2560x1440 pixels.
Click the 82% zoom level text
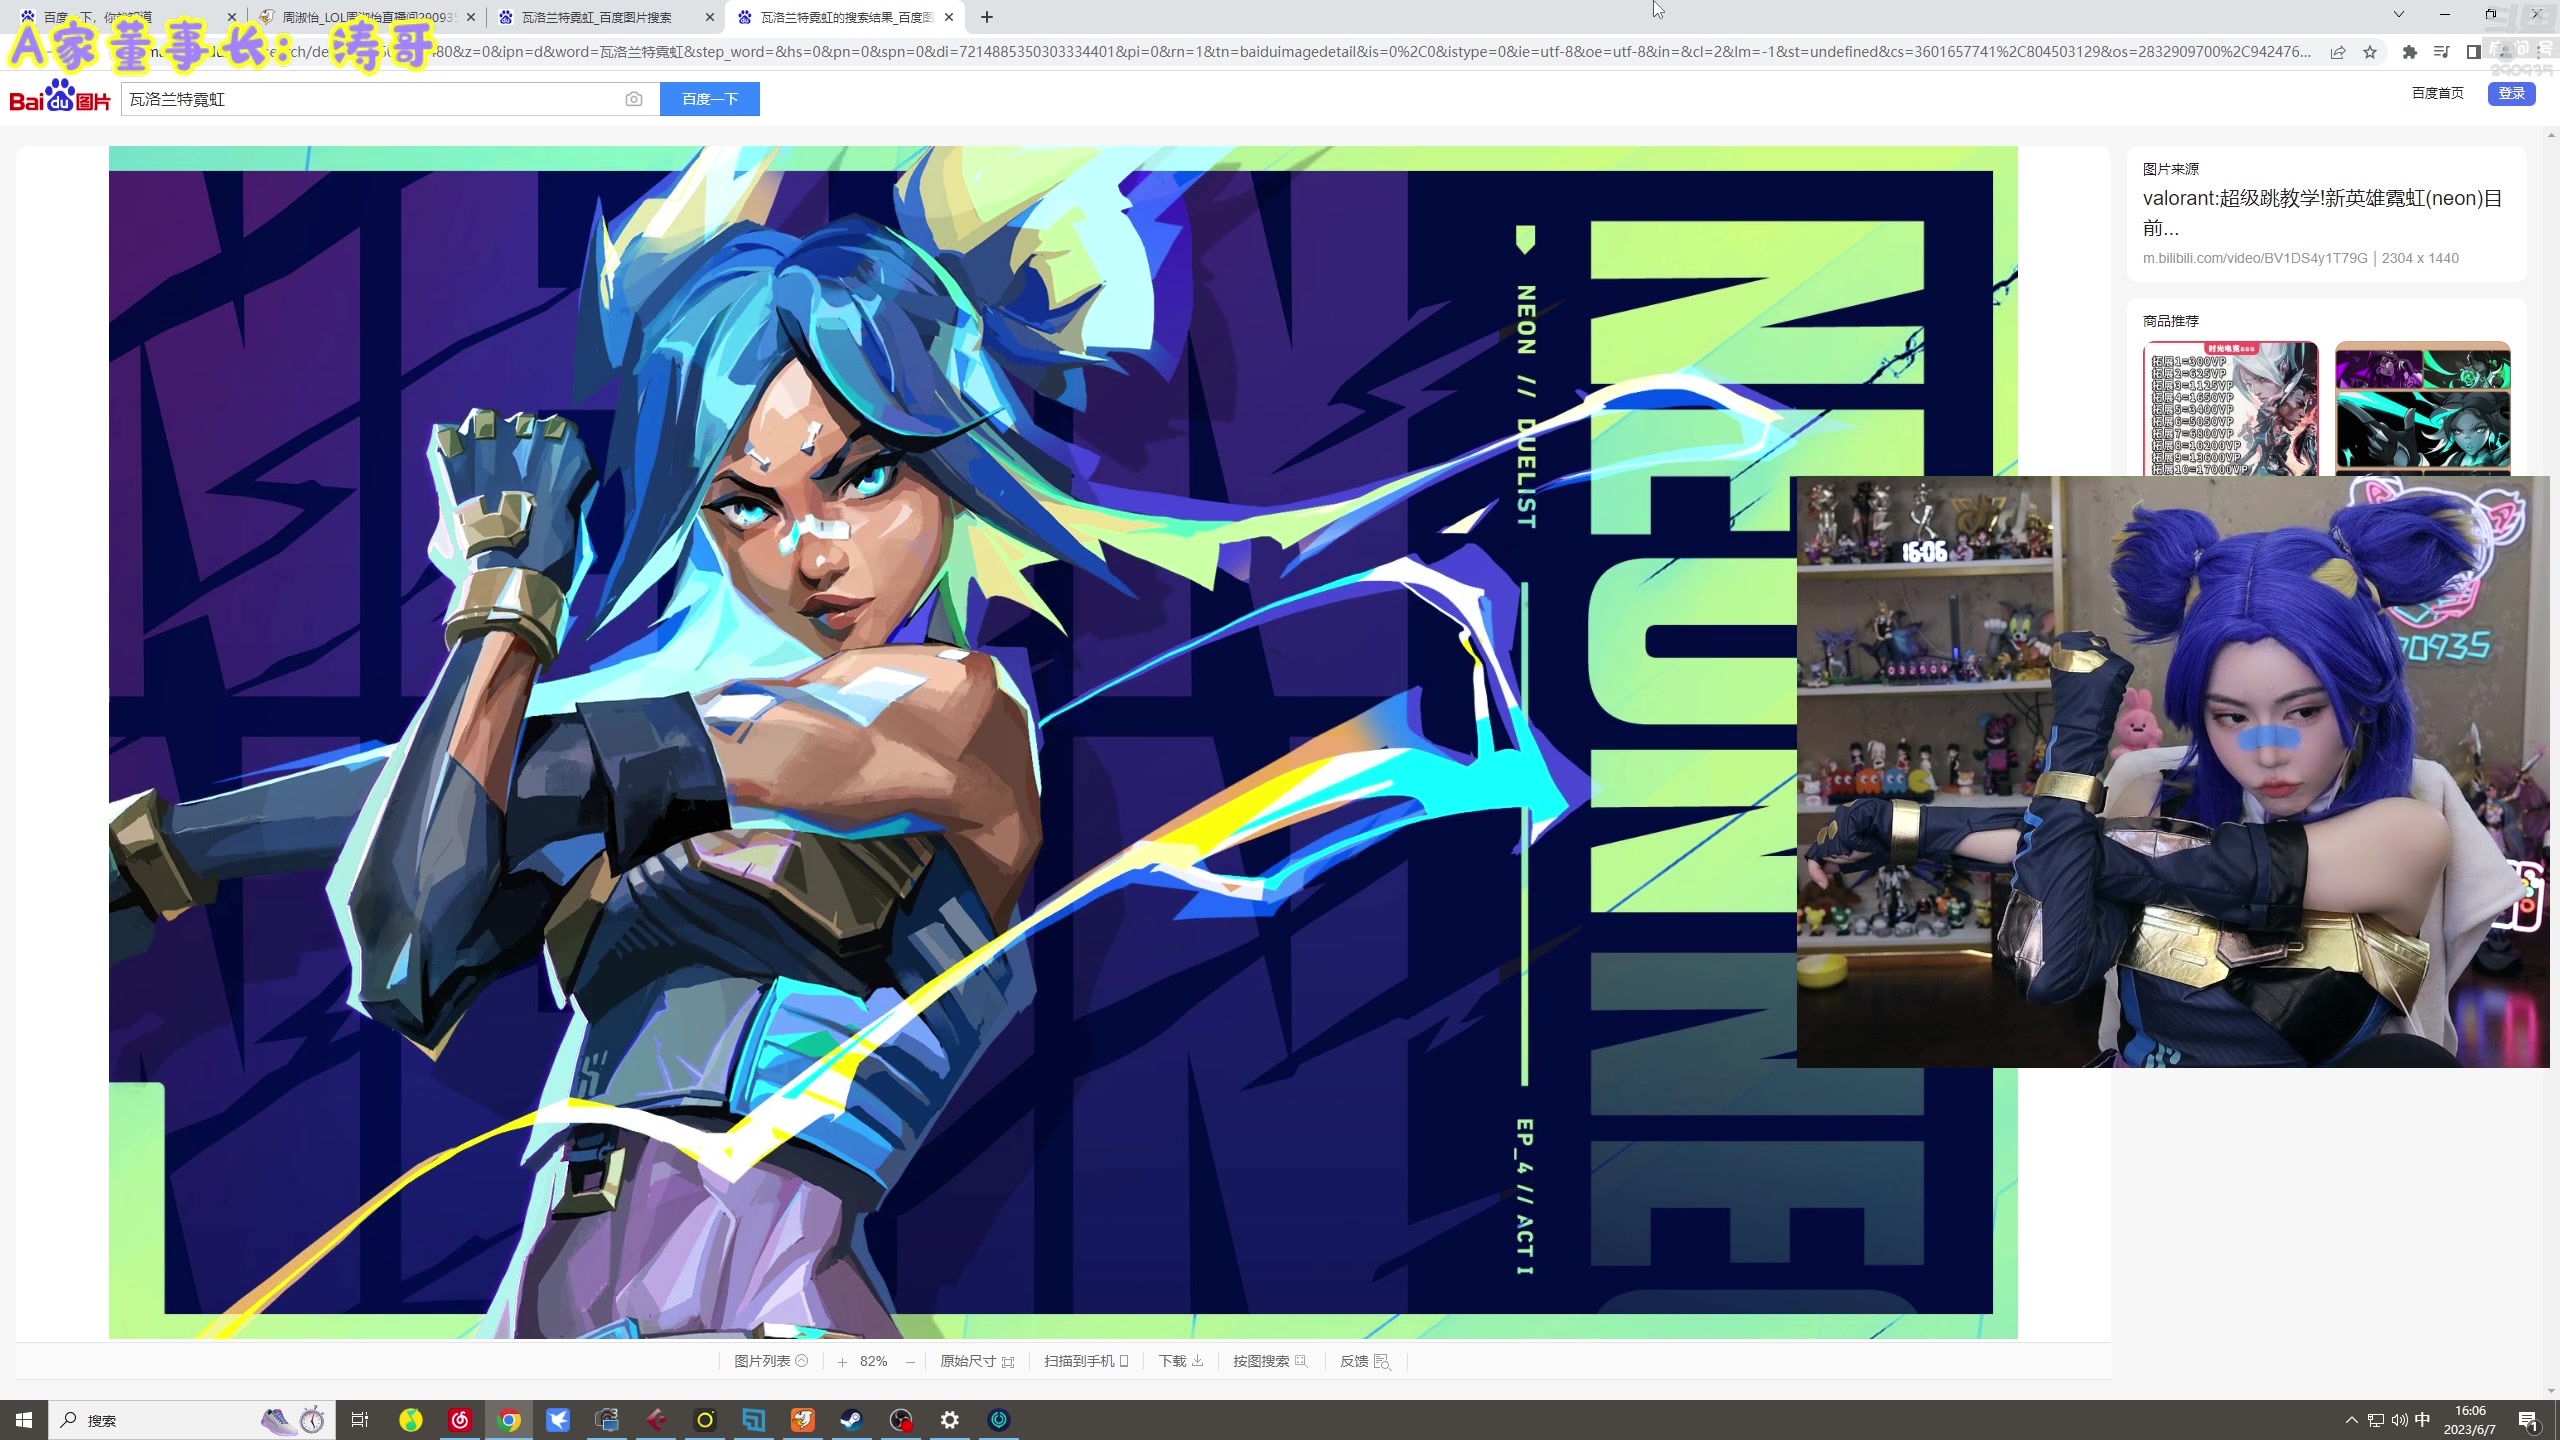(873, 1362)
